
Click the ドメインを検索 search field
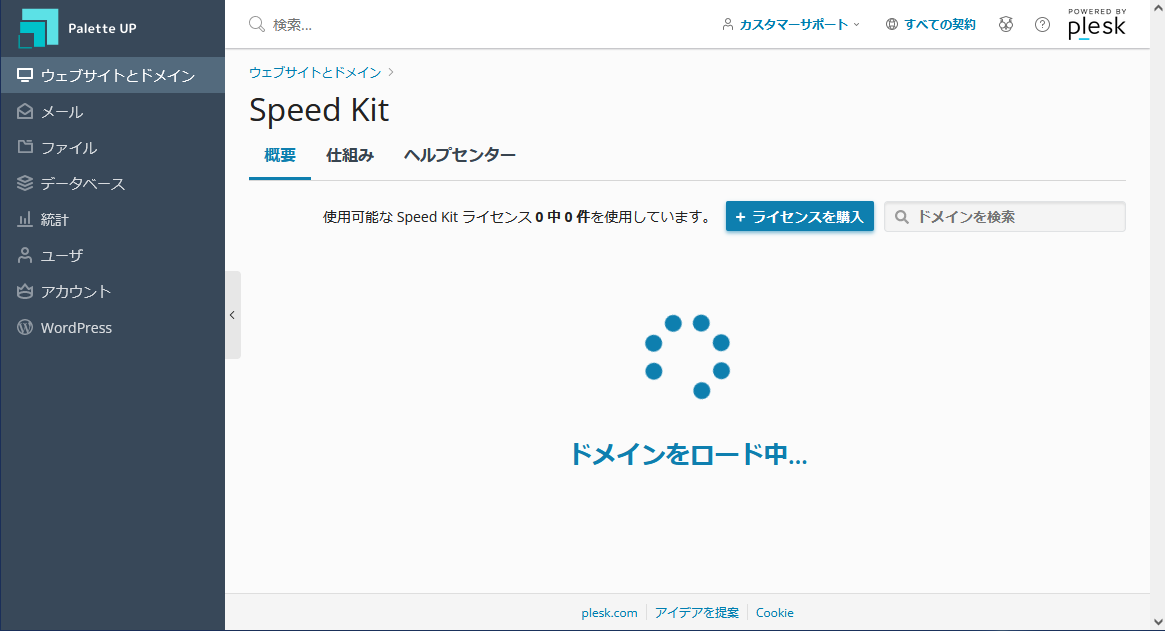pos(1005,216)
